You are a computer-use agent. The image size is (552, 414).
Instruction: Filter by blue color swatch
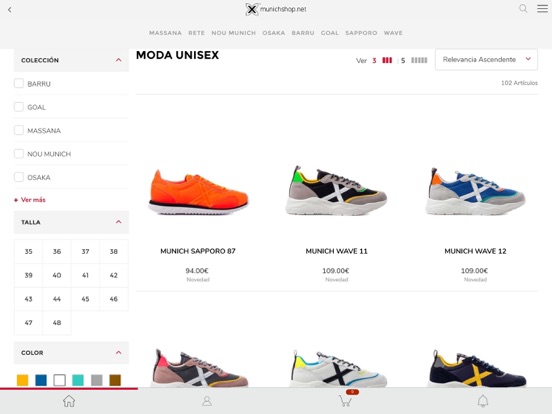tap(41, 380)
